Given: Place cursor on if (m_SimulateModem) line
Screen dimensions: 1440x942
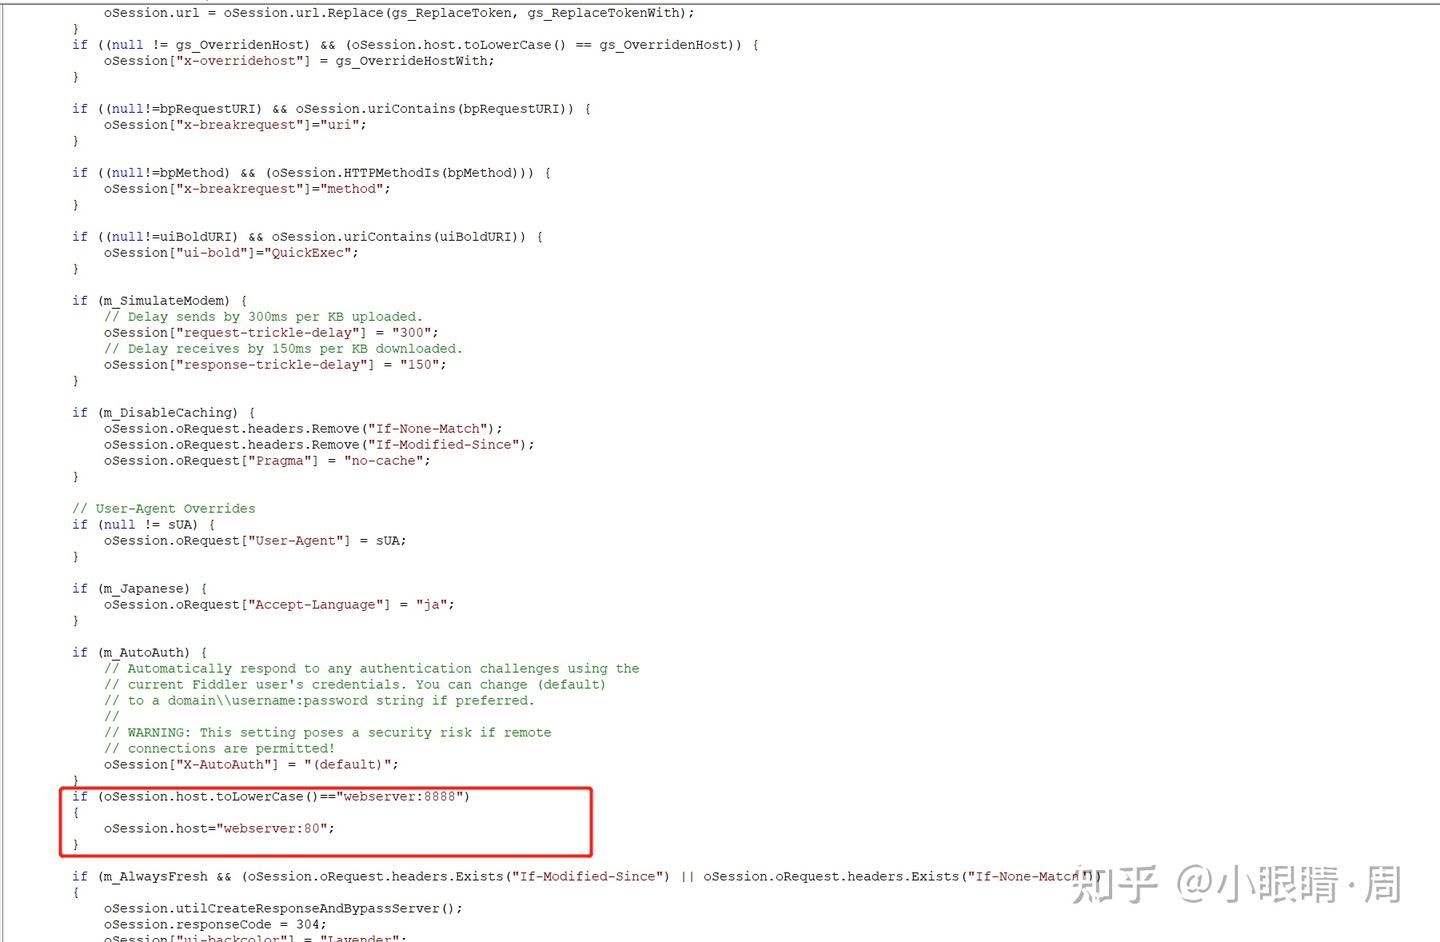Looking at the screenshot, I should (159, 301).
